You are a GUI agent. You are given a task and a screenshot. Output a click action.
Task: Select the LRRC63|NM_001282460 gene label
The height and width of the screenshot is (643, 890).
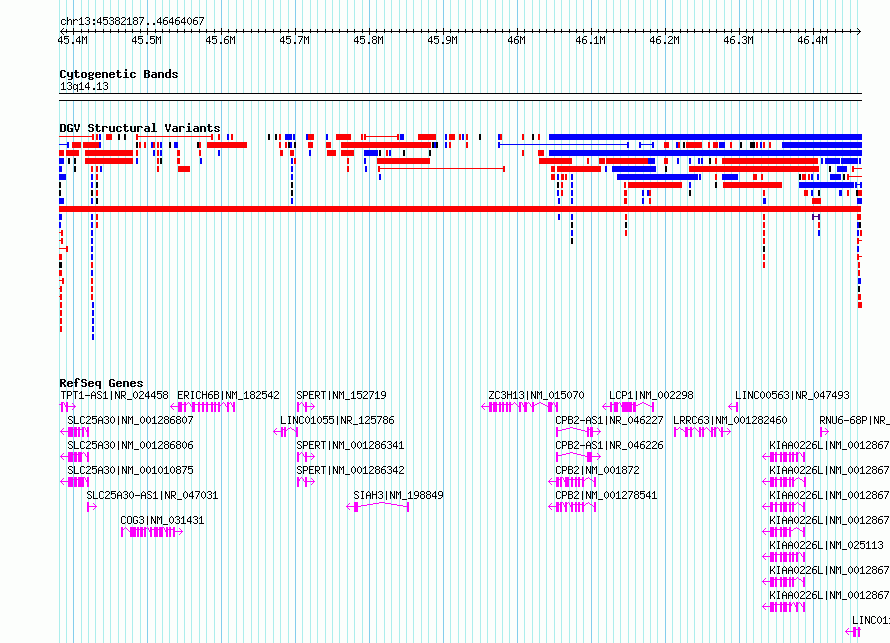point(730,421)
